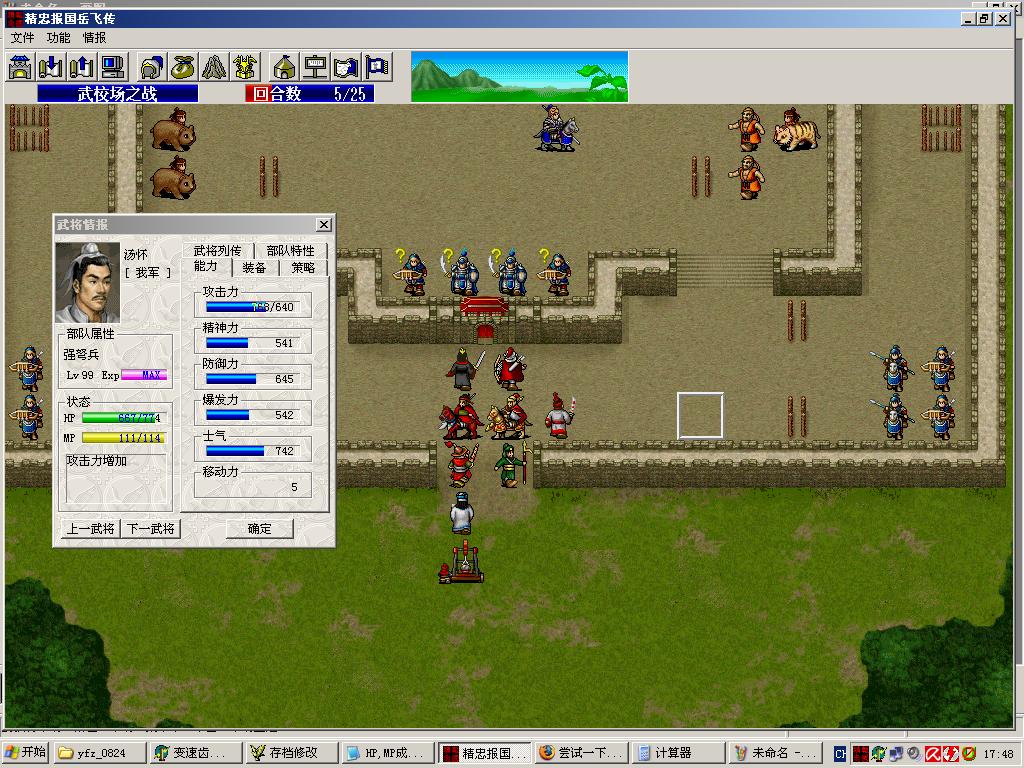Switch to the 未命名 taskbar window

[x=773, y=753]
